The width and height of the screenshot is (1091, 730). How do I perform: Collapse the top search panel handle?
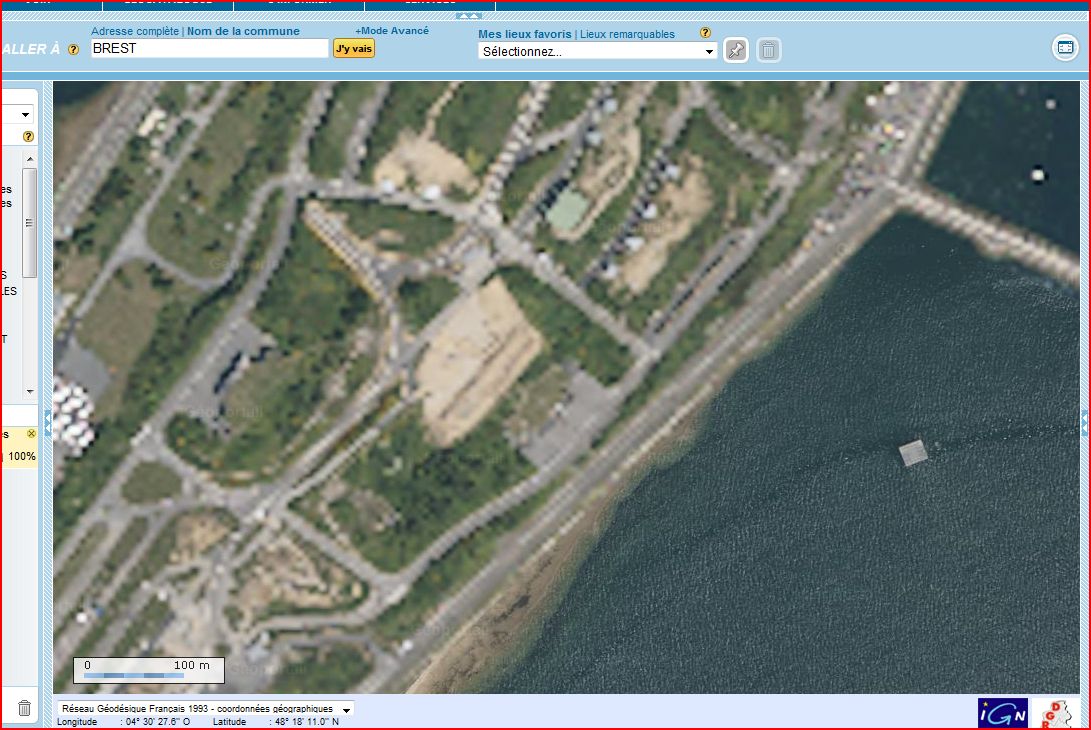point(468,16)
